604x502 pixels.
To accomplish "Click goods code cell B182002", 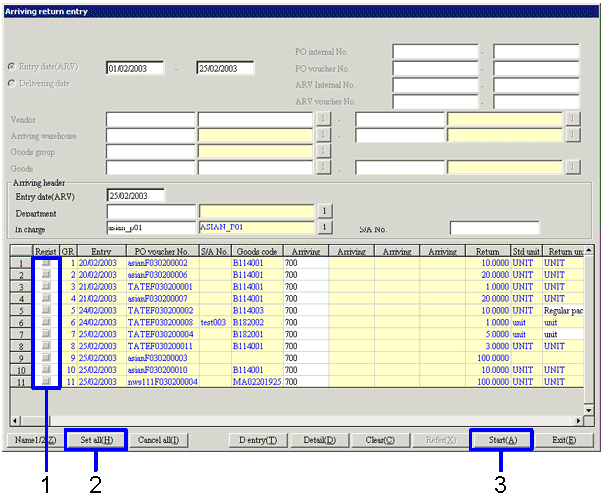I will coord(257,322).
